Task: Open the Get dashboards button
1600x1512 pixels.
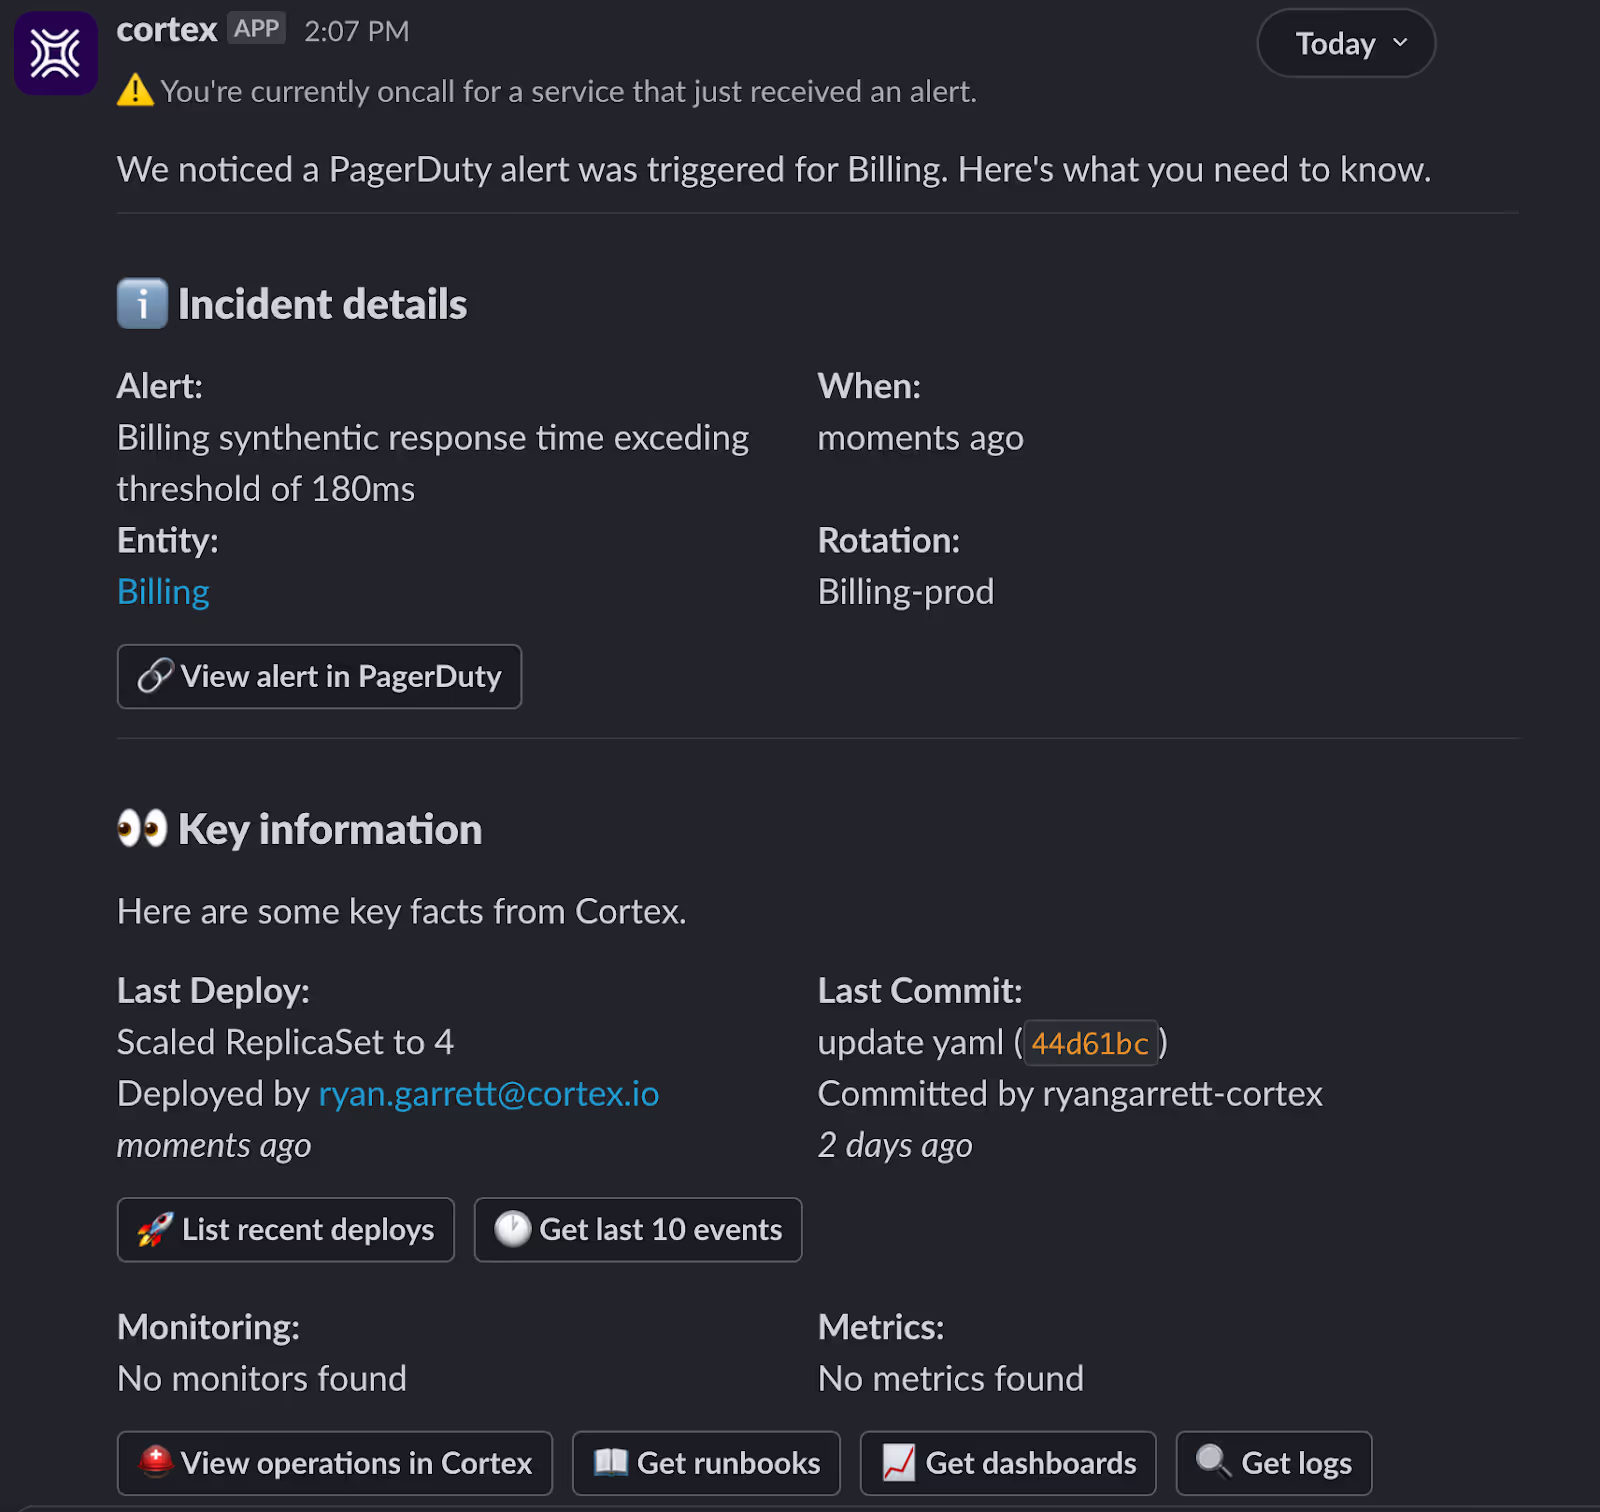Action: click(1008, 1463)
